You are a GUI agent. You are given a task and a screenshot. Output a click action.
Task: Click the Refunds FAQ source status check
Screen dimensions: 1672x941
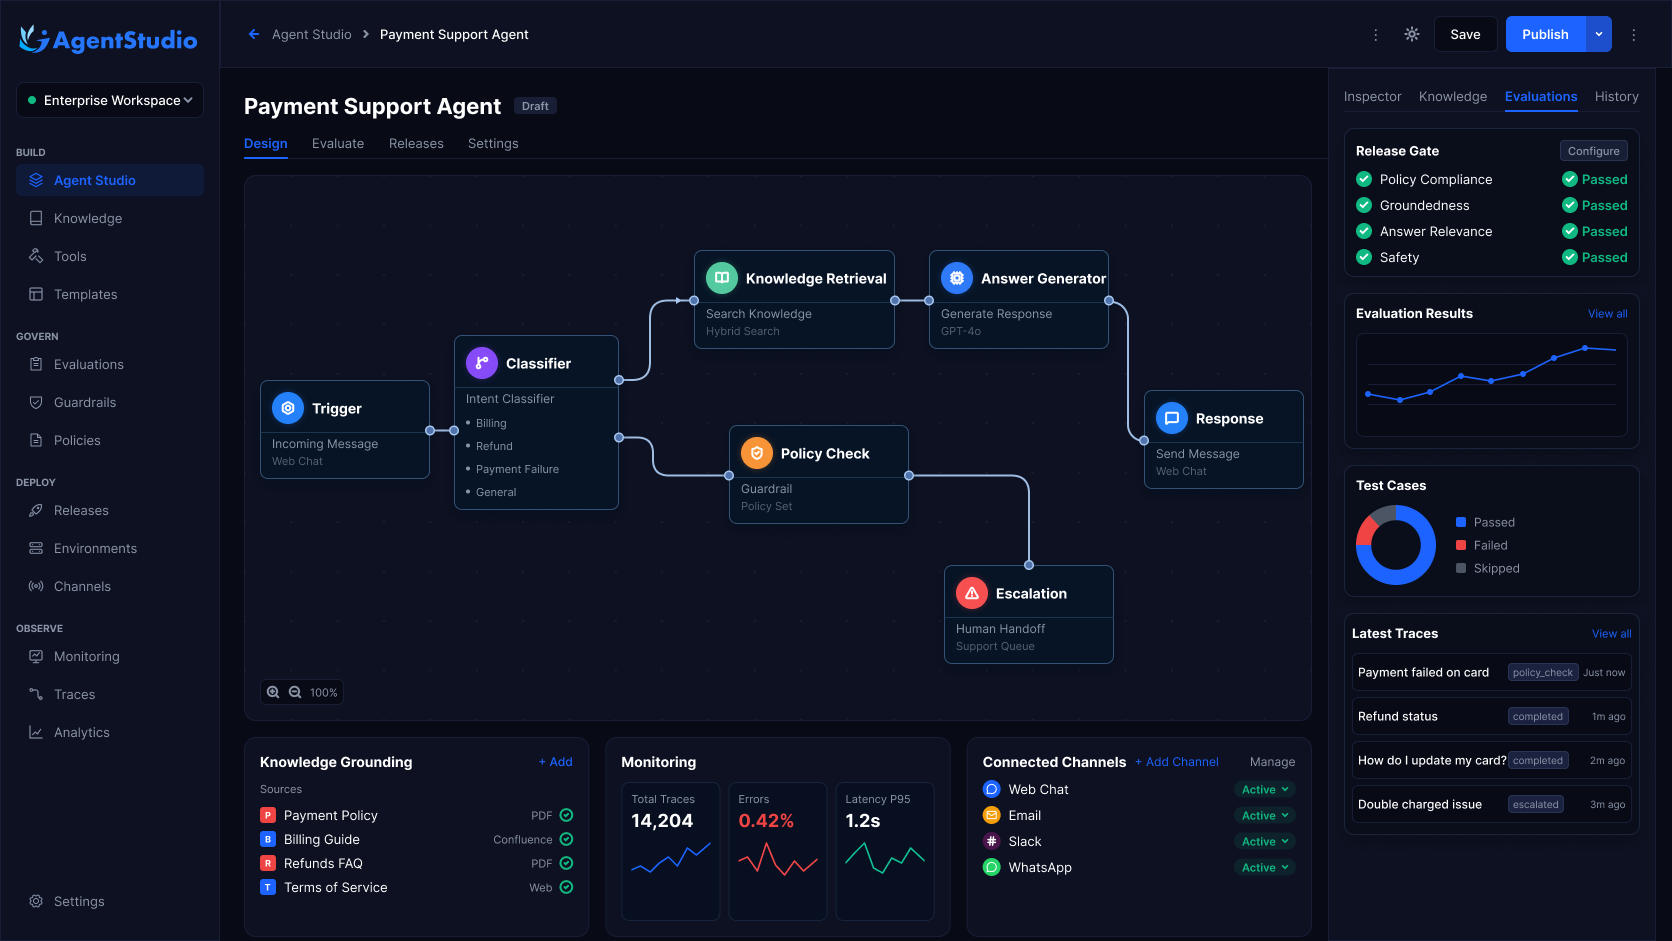(567, 863)
